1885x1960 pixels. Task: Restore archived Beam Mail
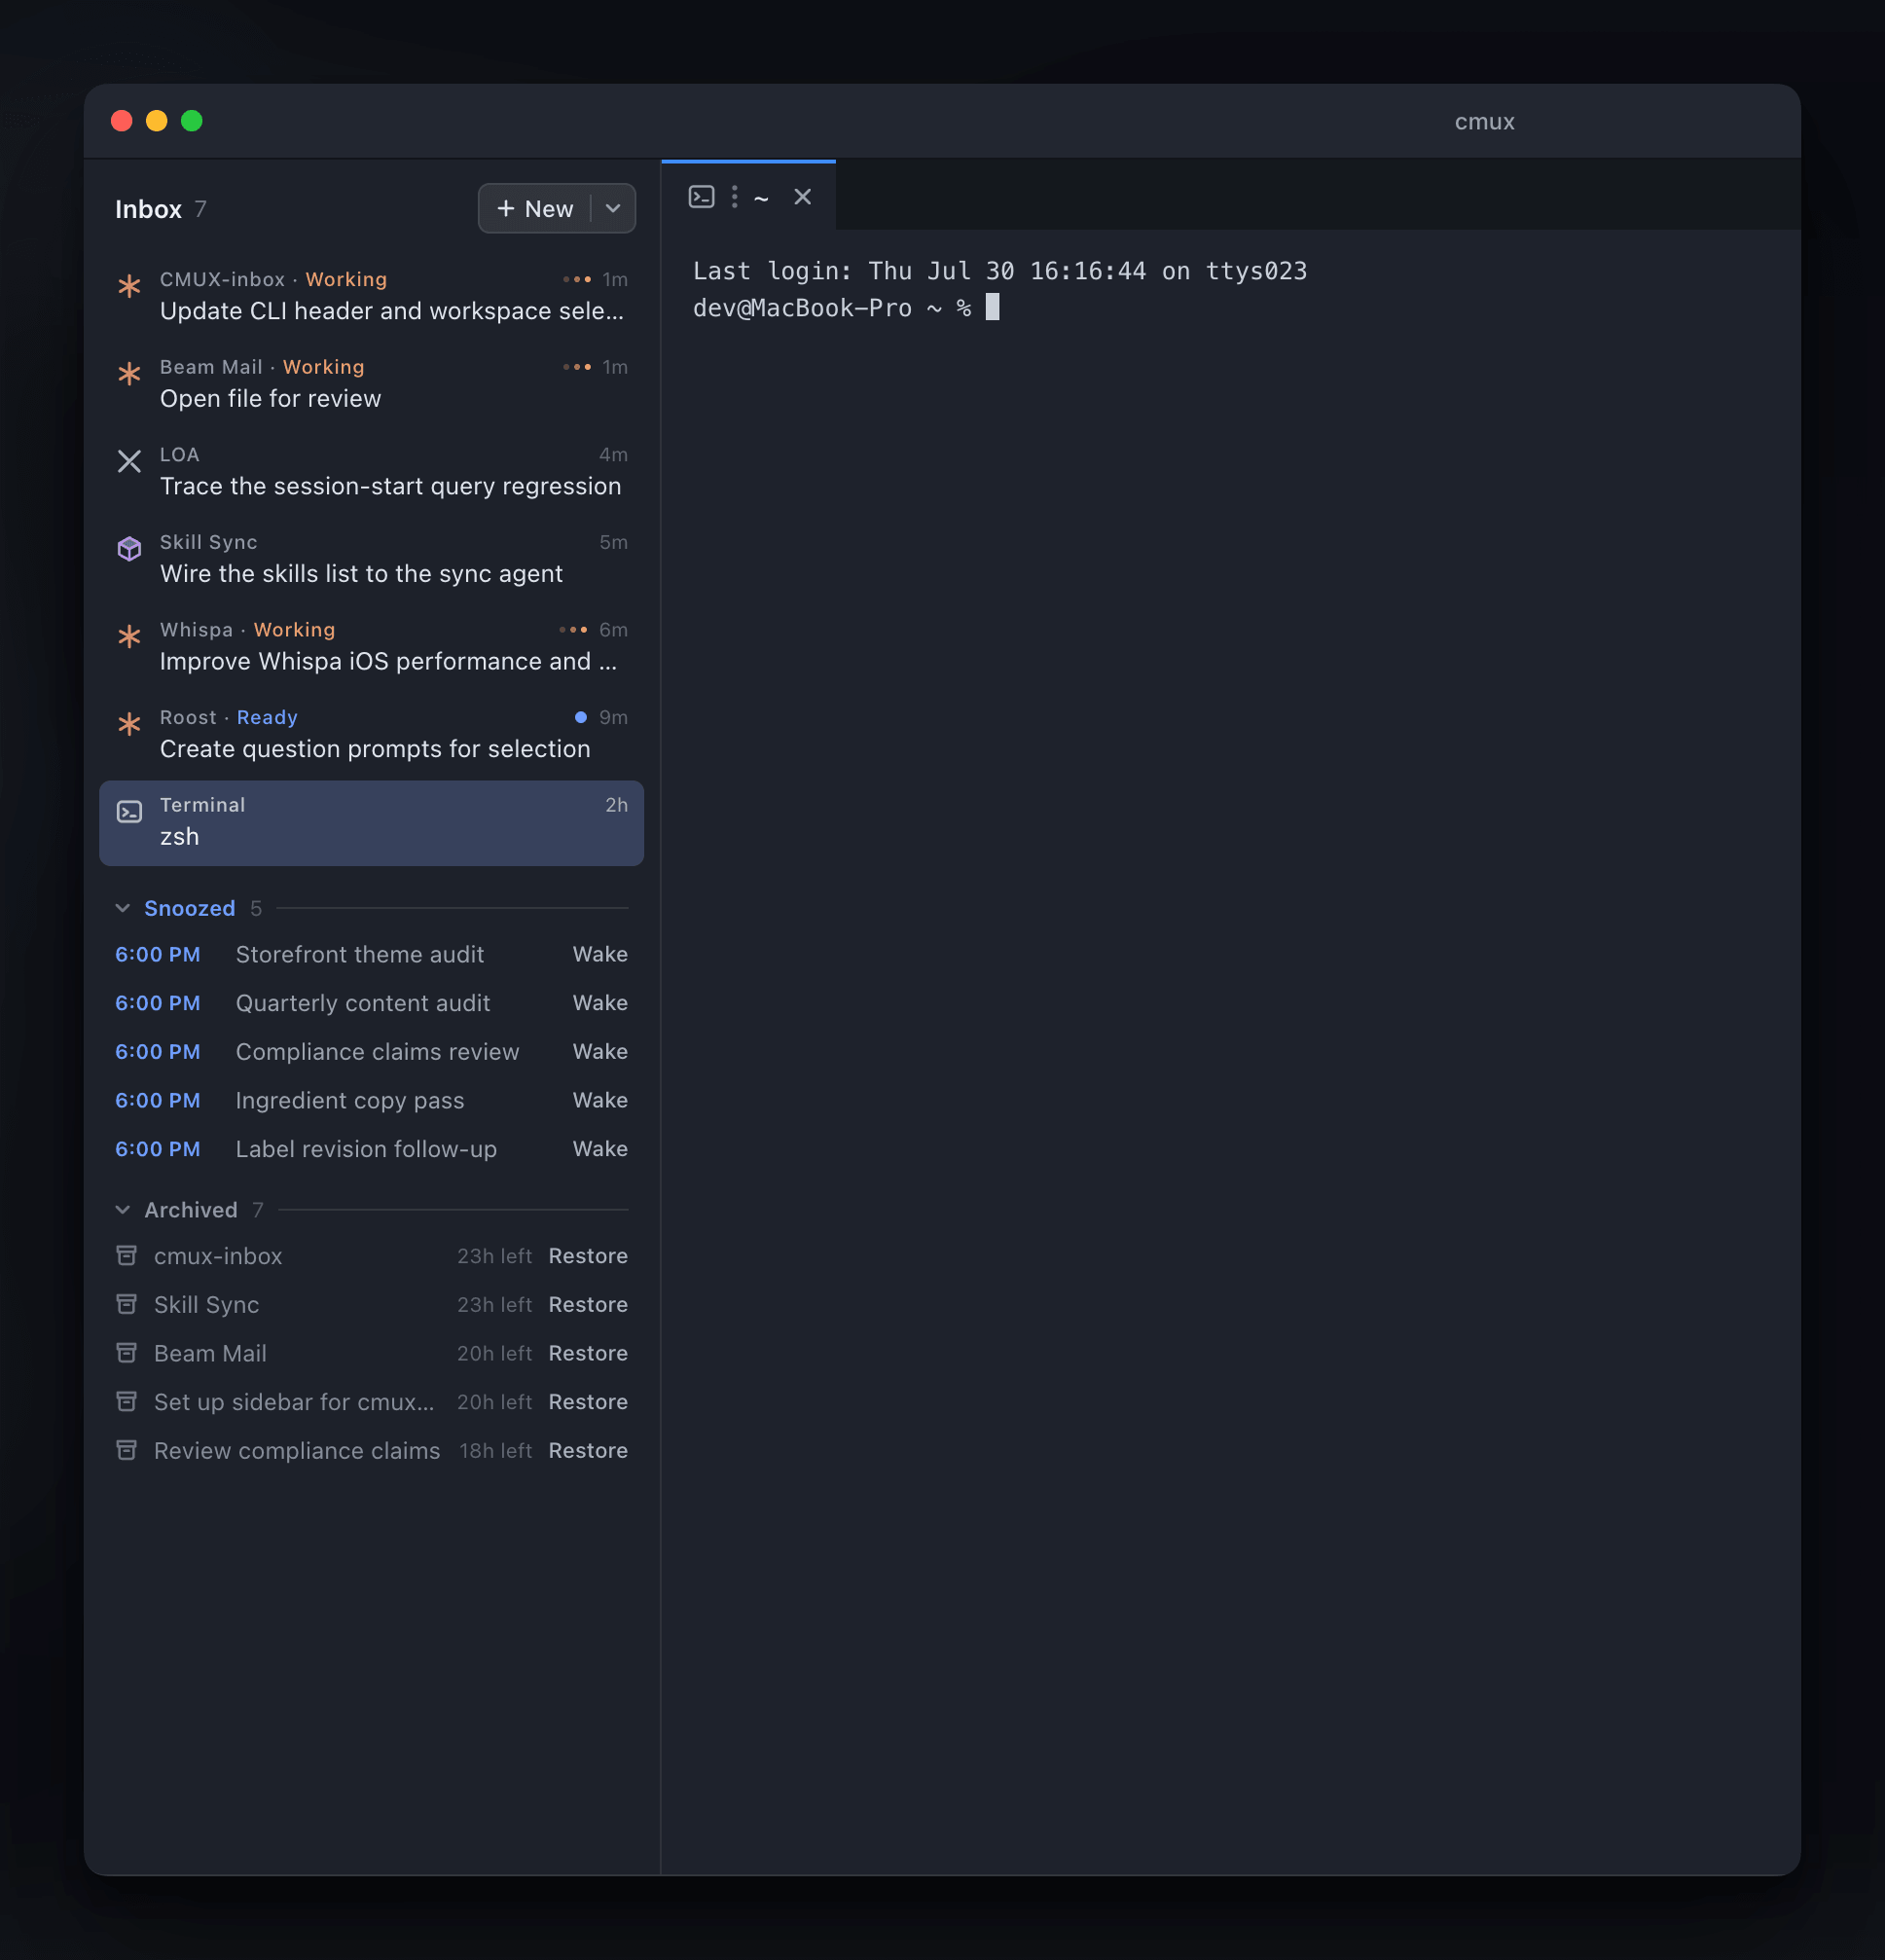click(588, 1353)
